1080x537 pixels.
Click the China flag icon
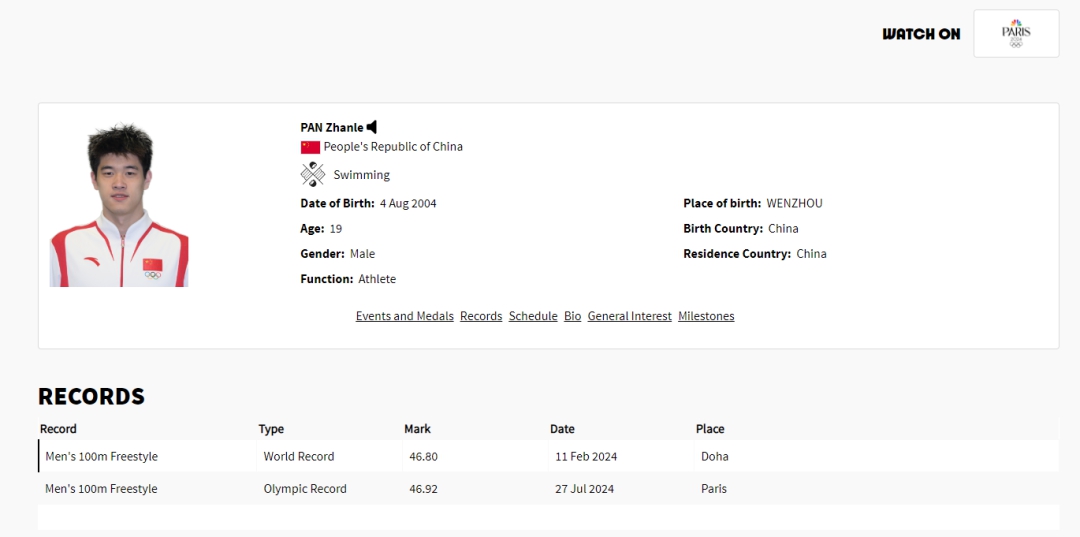tap(310, 147)
